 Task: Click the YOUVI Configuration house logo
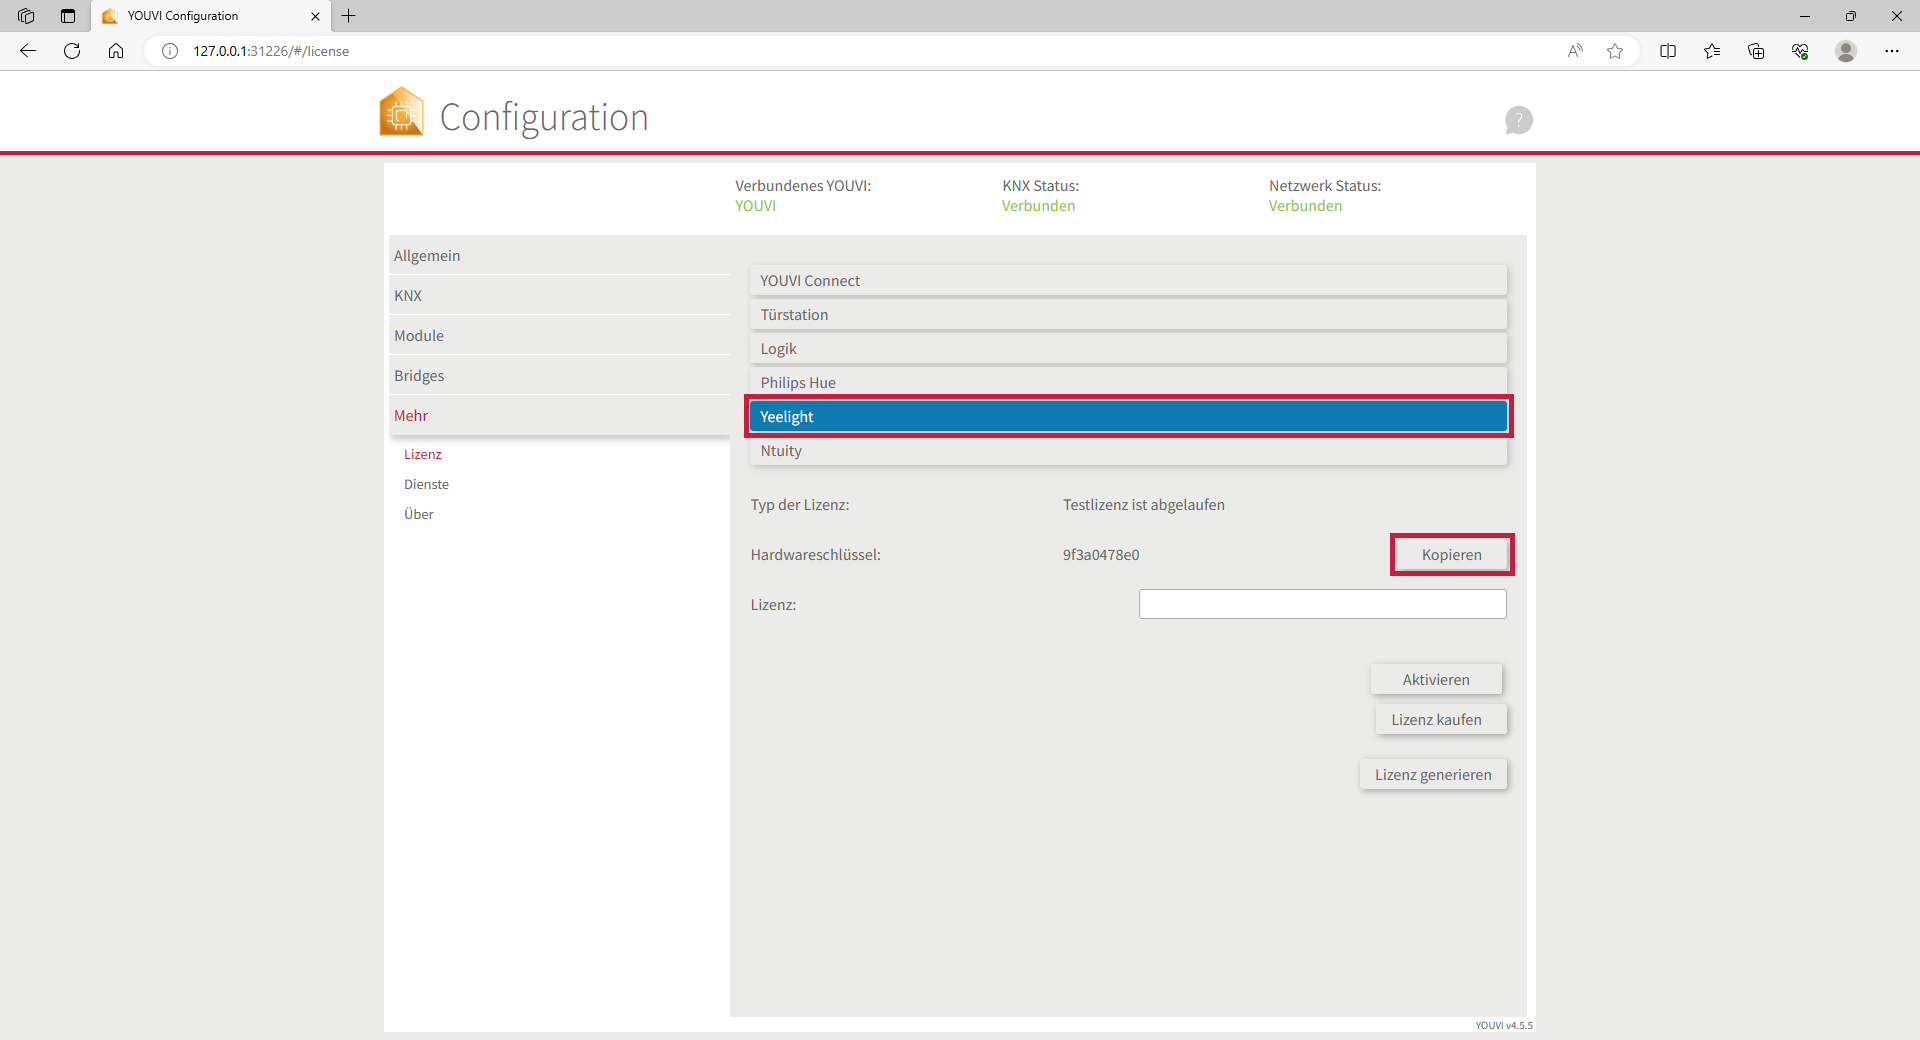click(401, 112)
